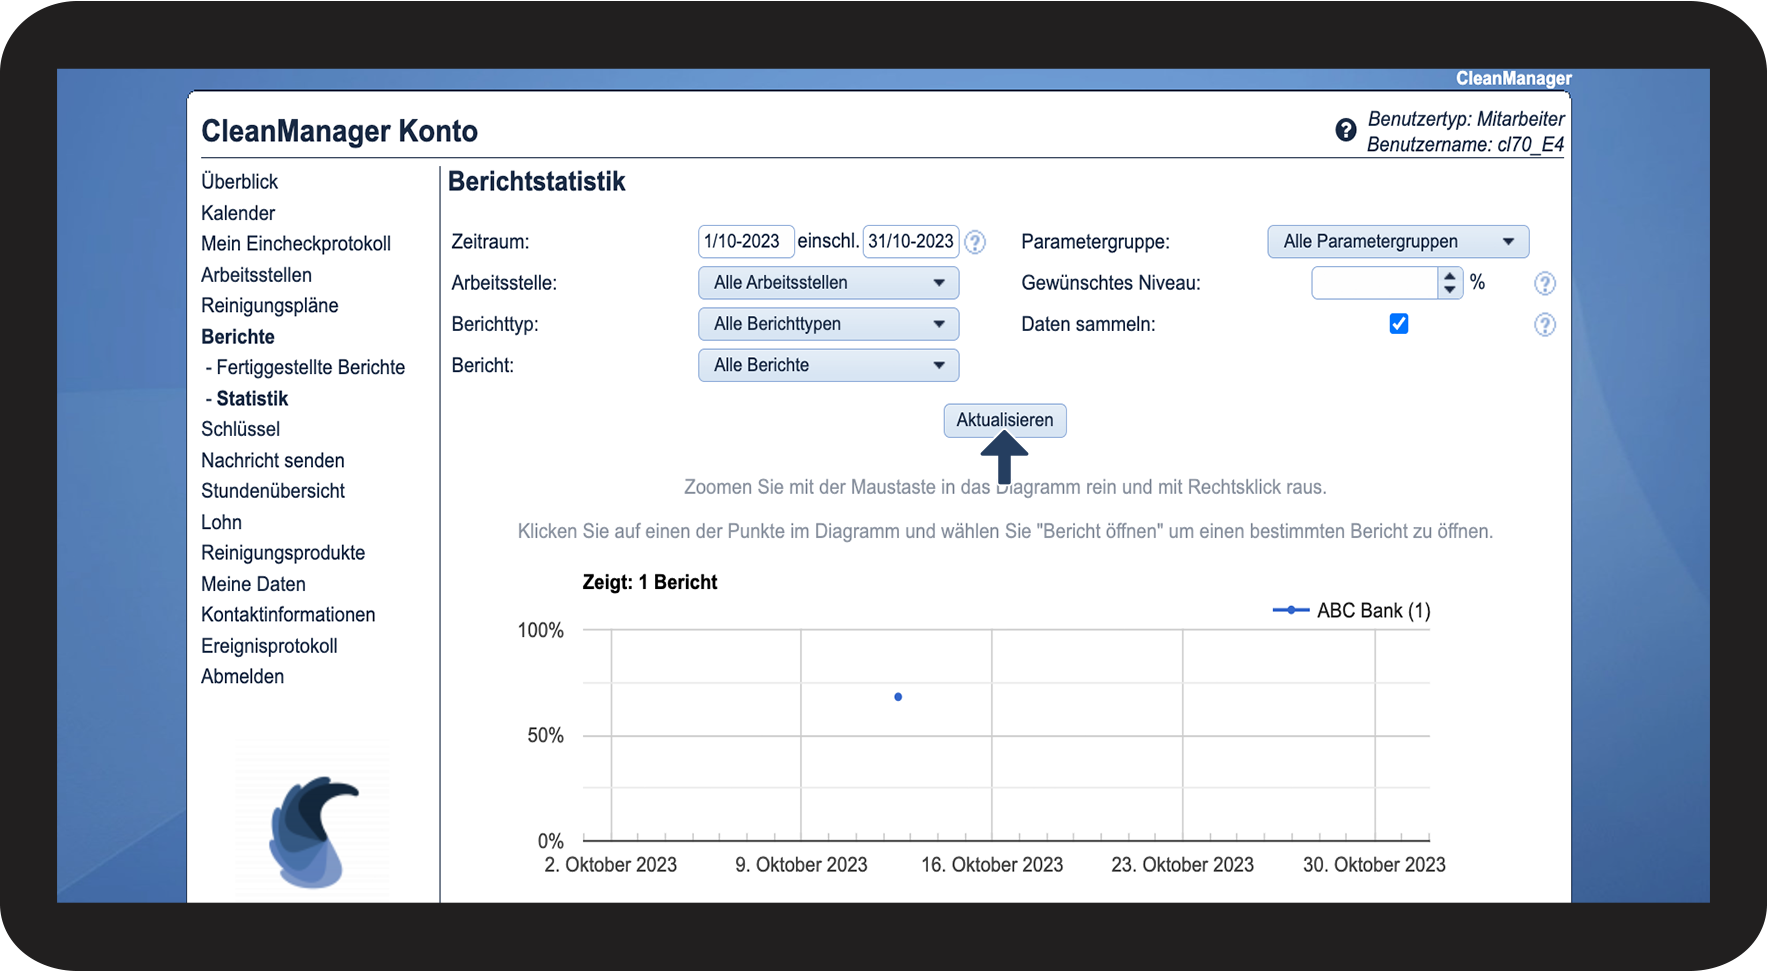The width and height of the screenshot is (1767, 971).
Task: Increase the Gewünschtes Niveau stepper value
Action: pos(1450,276)
